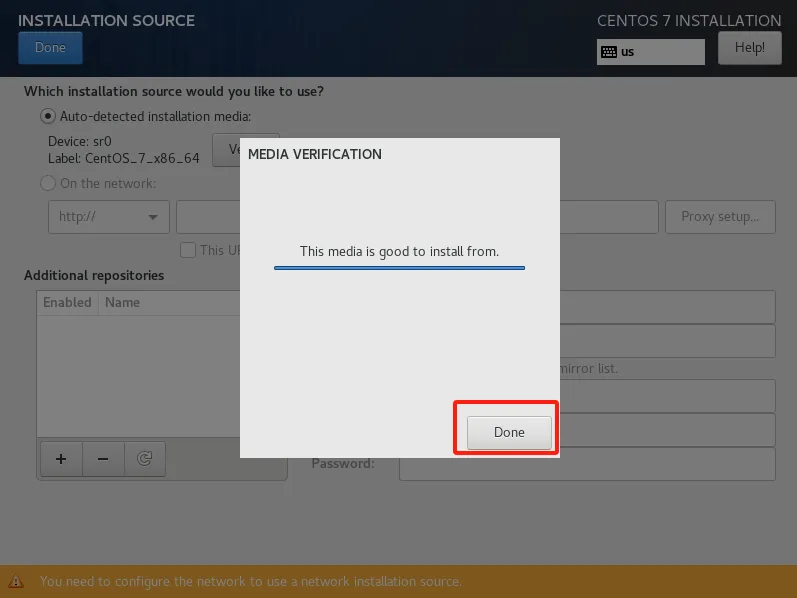Click the network configuration warning message
Image resolution: width=797 pixels, height=598 pixels.
(x=250, y=581)
